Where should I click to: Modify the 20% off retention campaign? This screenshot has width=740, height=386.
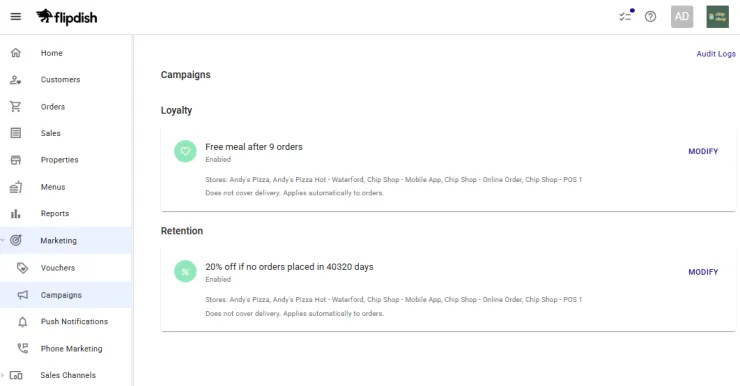703,272
